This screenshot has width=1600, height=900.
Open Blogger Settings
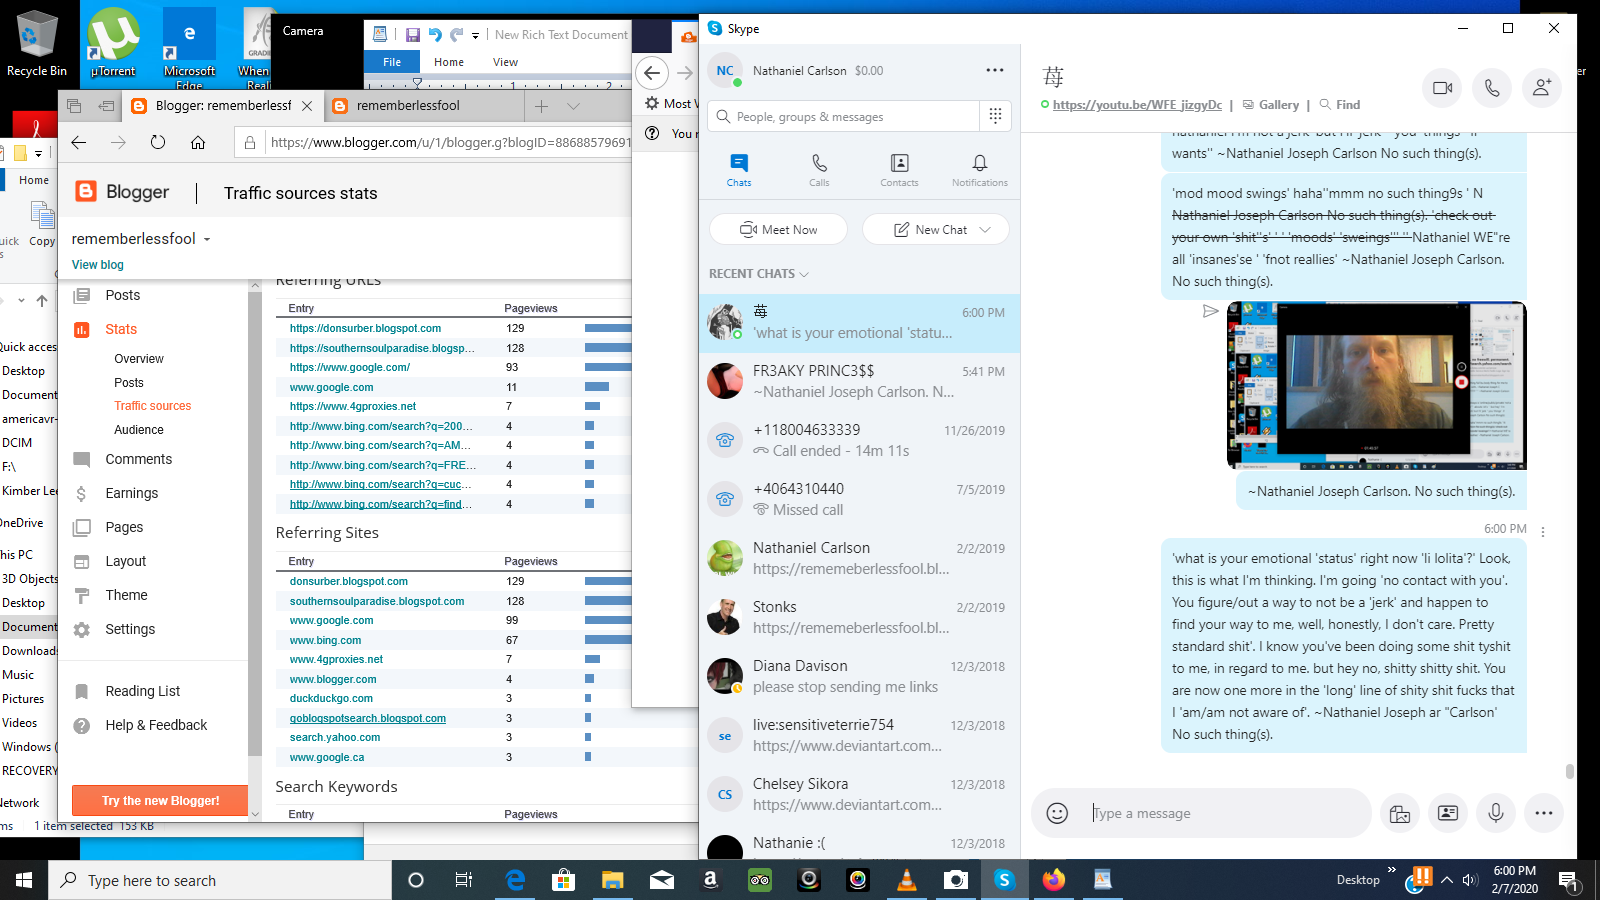(130, 629)
